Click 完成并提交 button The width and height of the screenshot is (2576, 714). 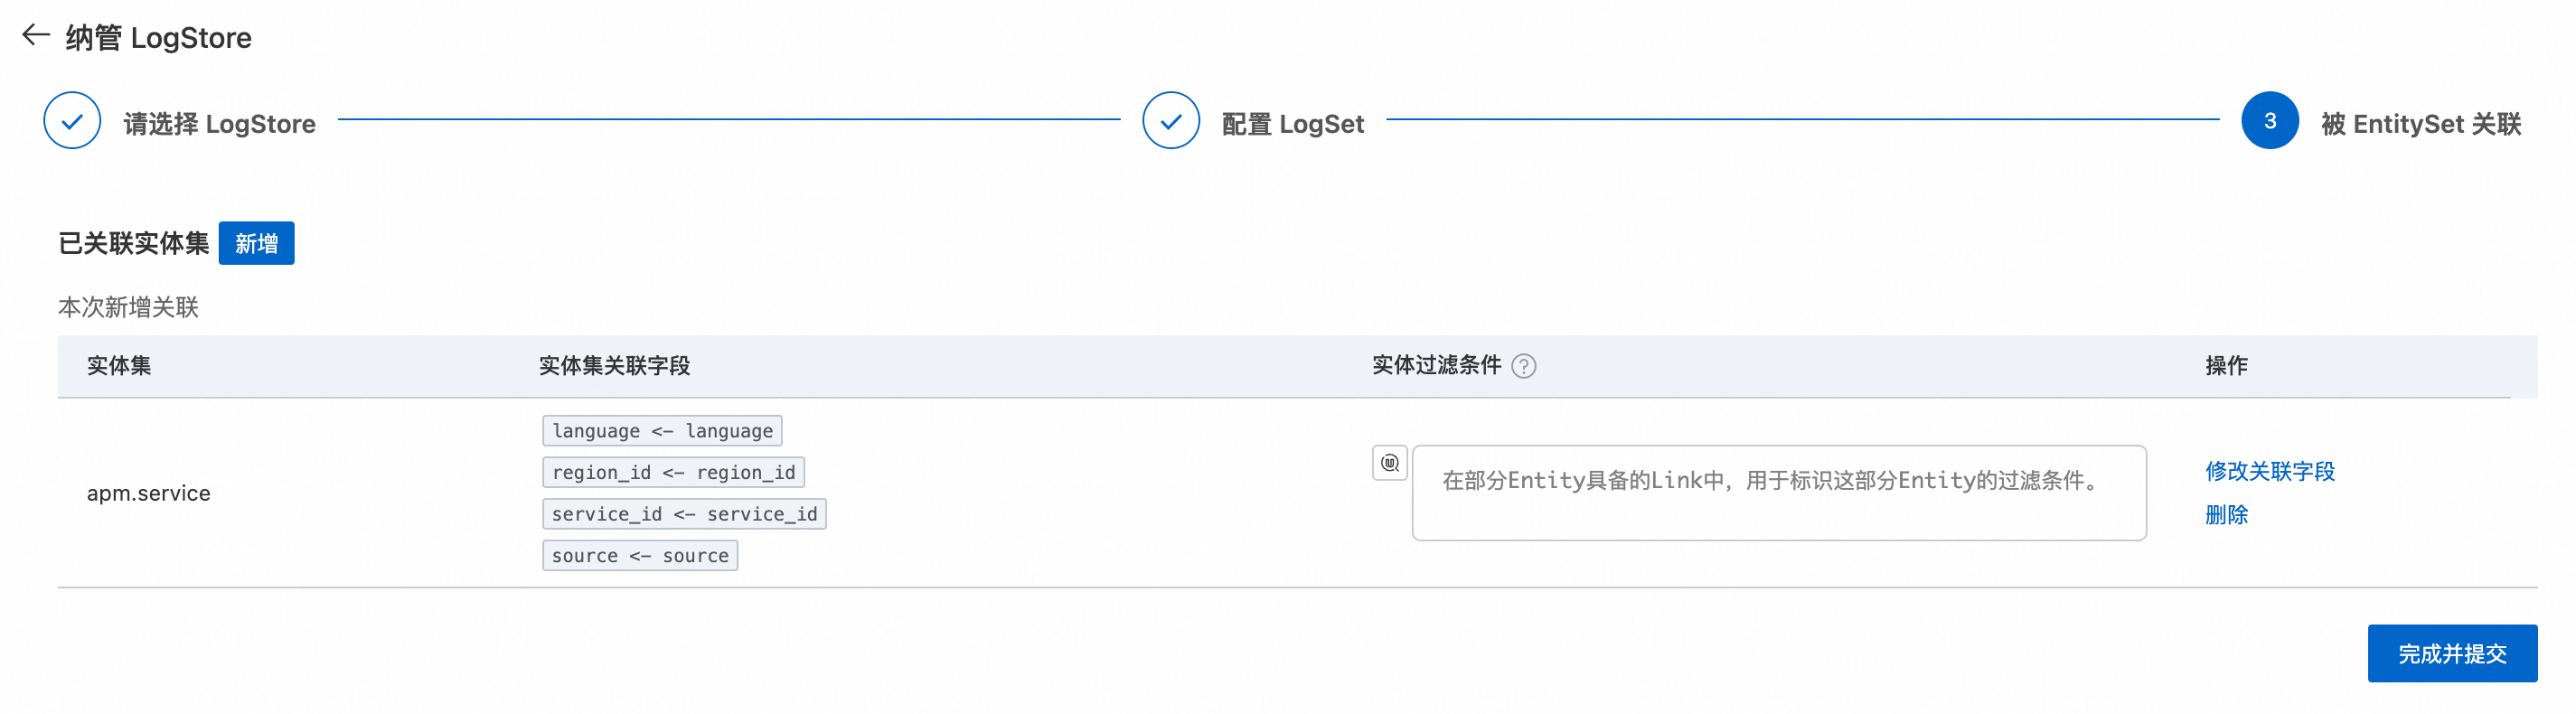point(2451,653)
